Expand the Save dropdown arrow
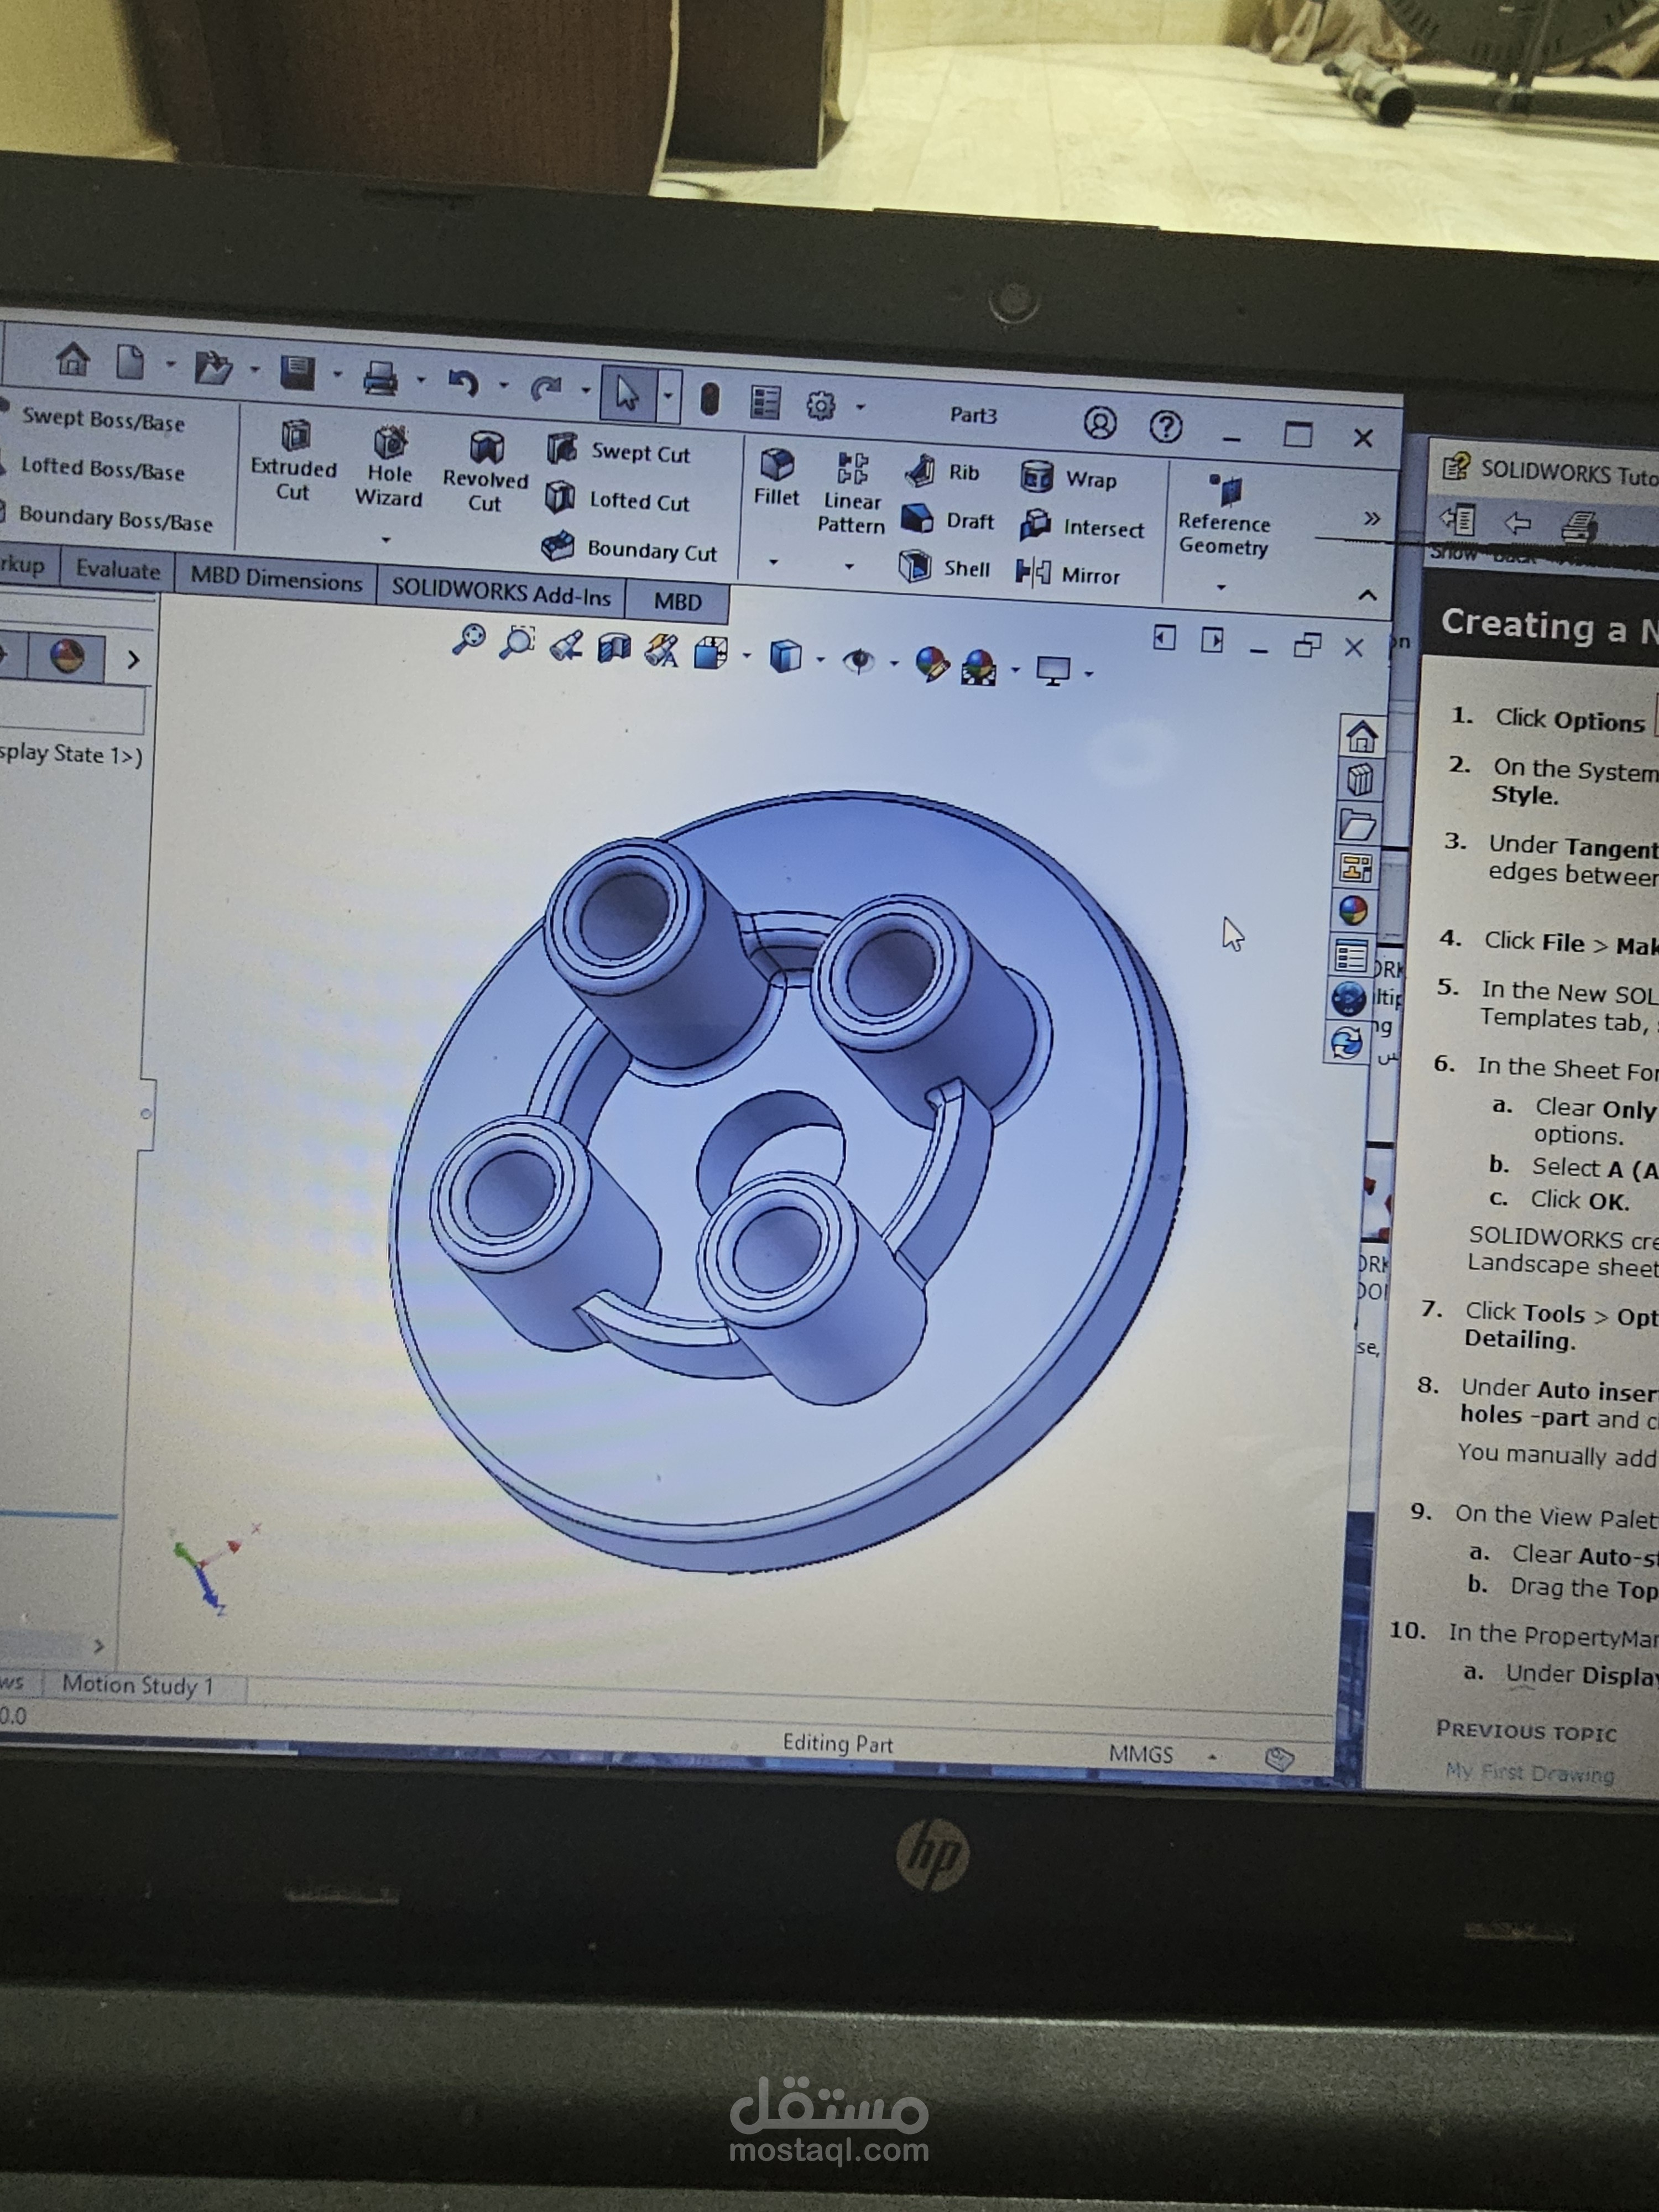 coord(337,375)
